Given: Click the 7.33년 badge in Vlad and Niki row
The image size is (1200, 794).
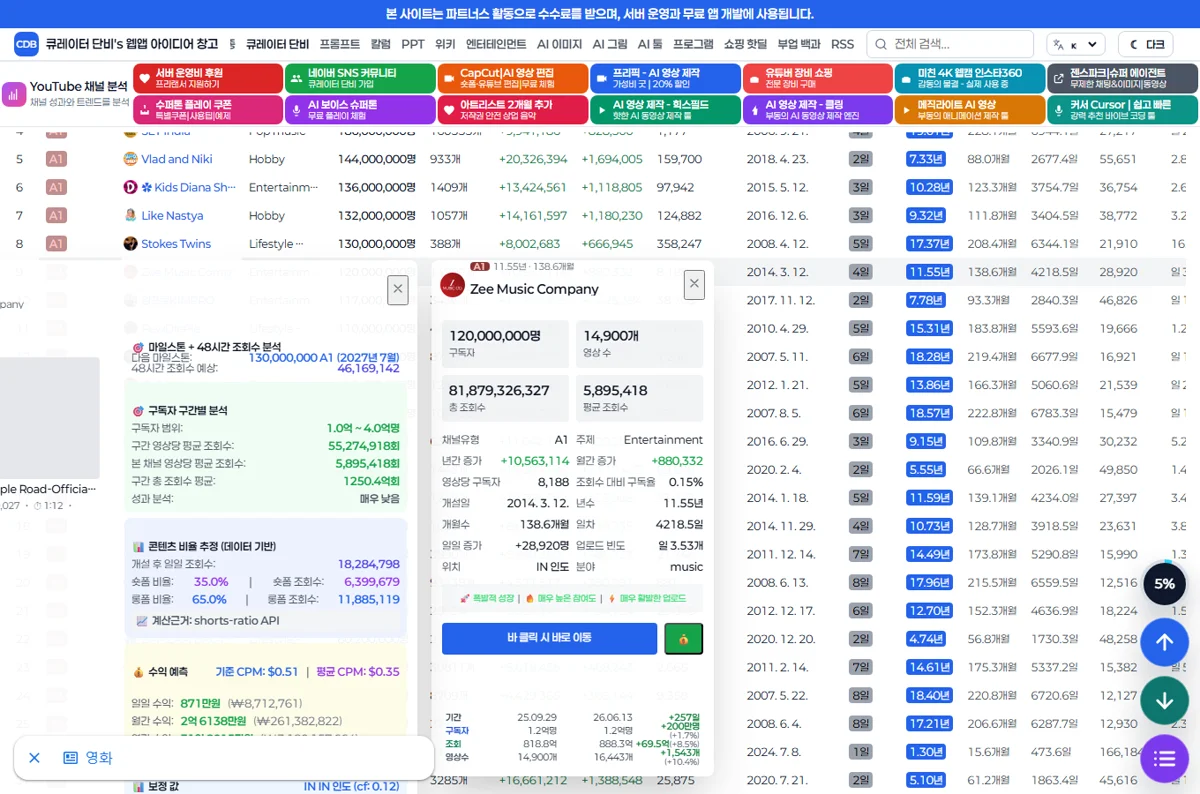Looking at the screenshot, I should [x=925, y=159].
